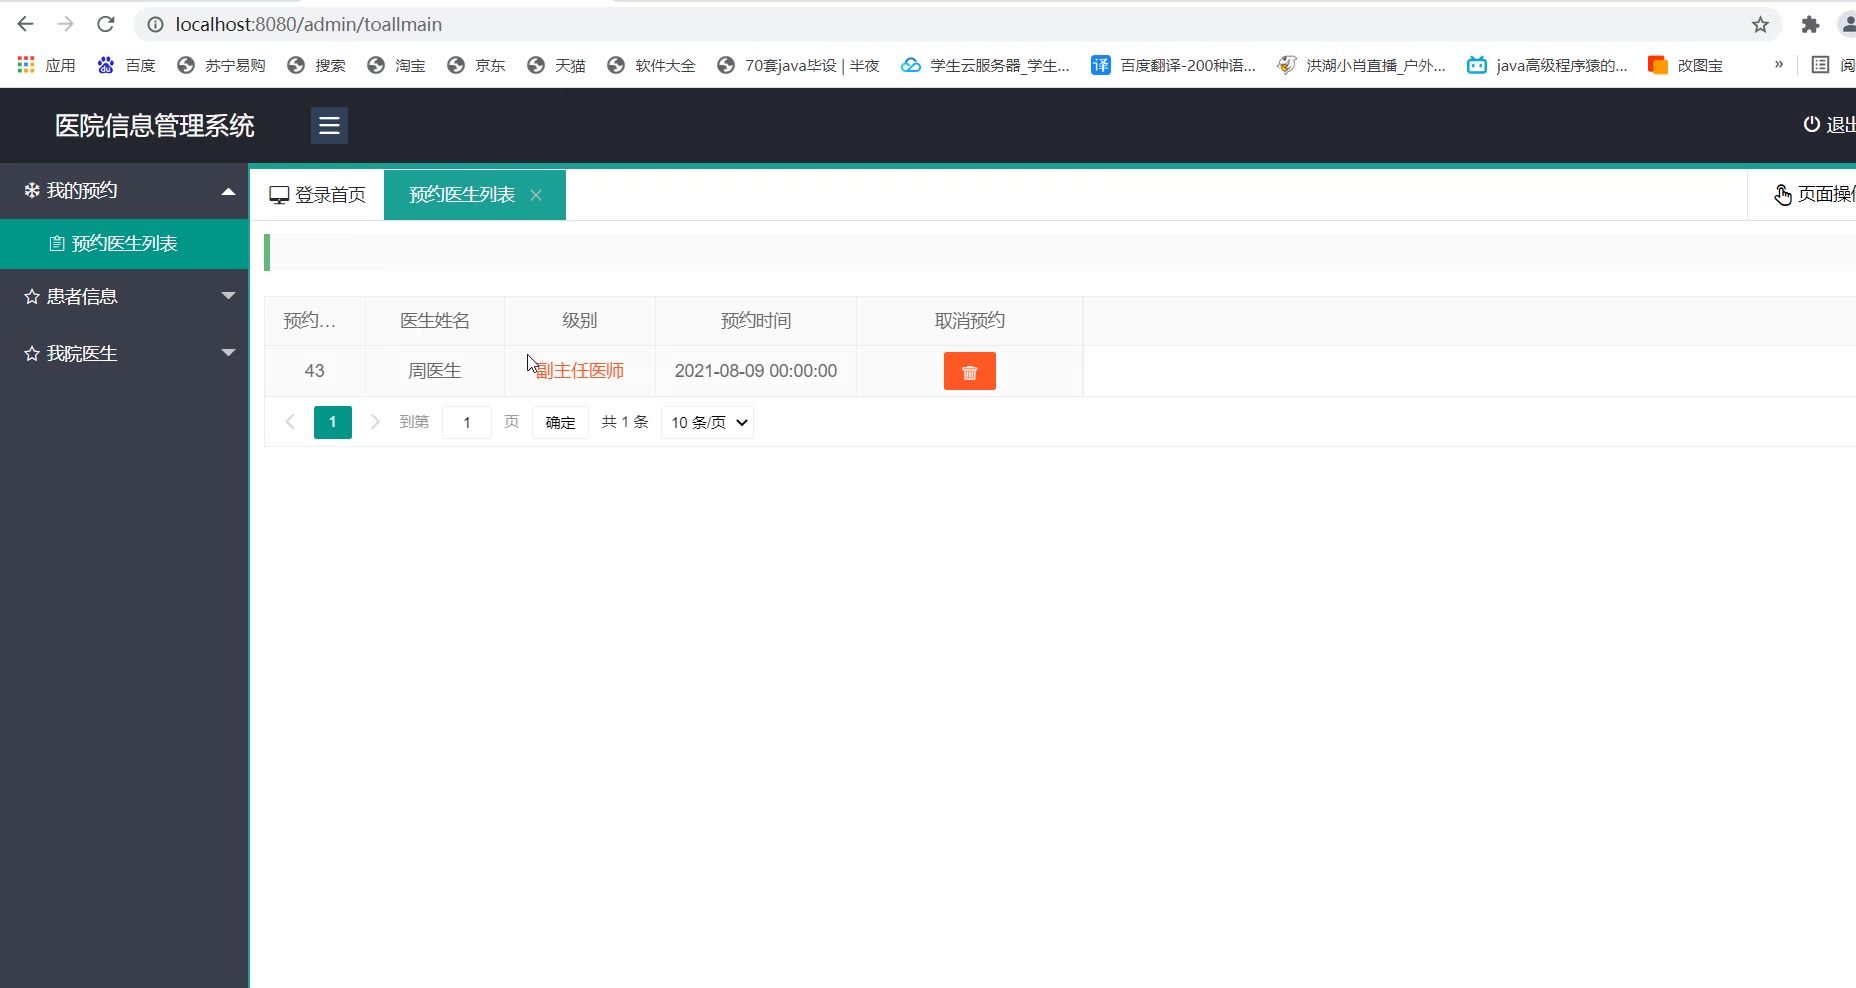Open the 百度 bookmark
This screenshot has height=988, width=1856.
(x=126, y=65)
